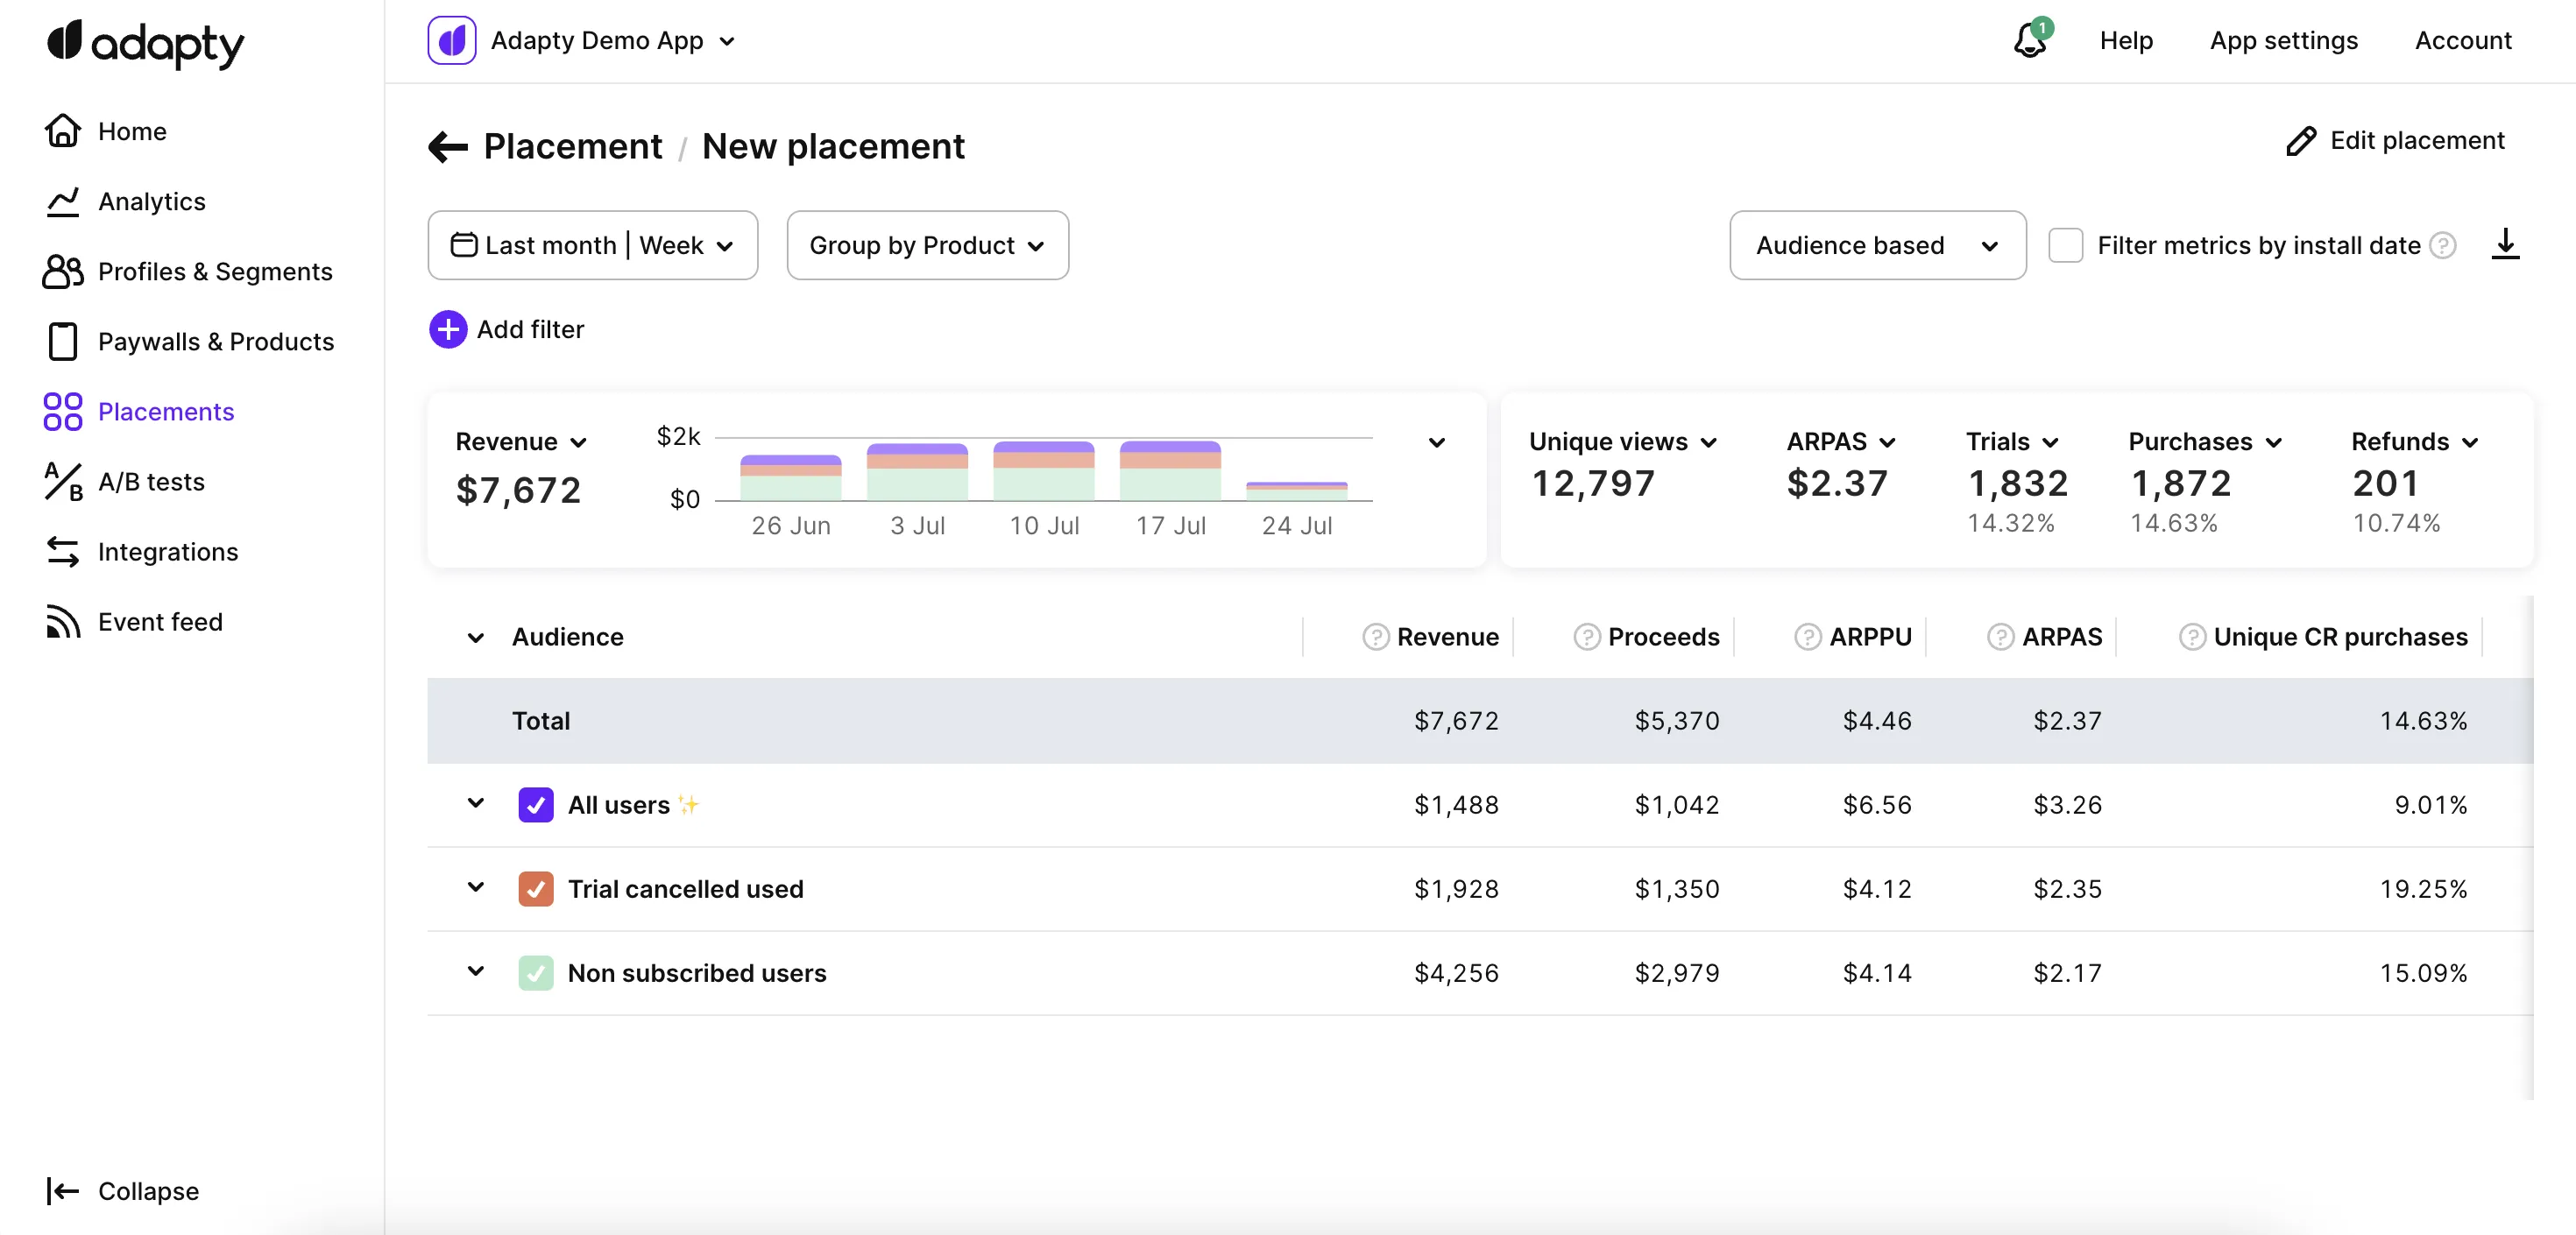Click the Adapty Demo App logo icon
The image size is (2576, 1235).
pos(452,41)
